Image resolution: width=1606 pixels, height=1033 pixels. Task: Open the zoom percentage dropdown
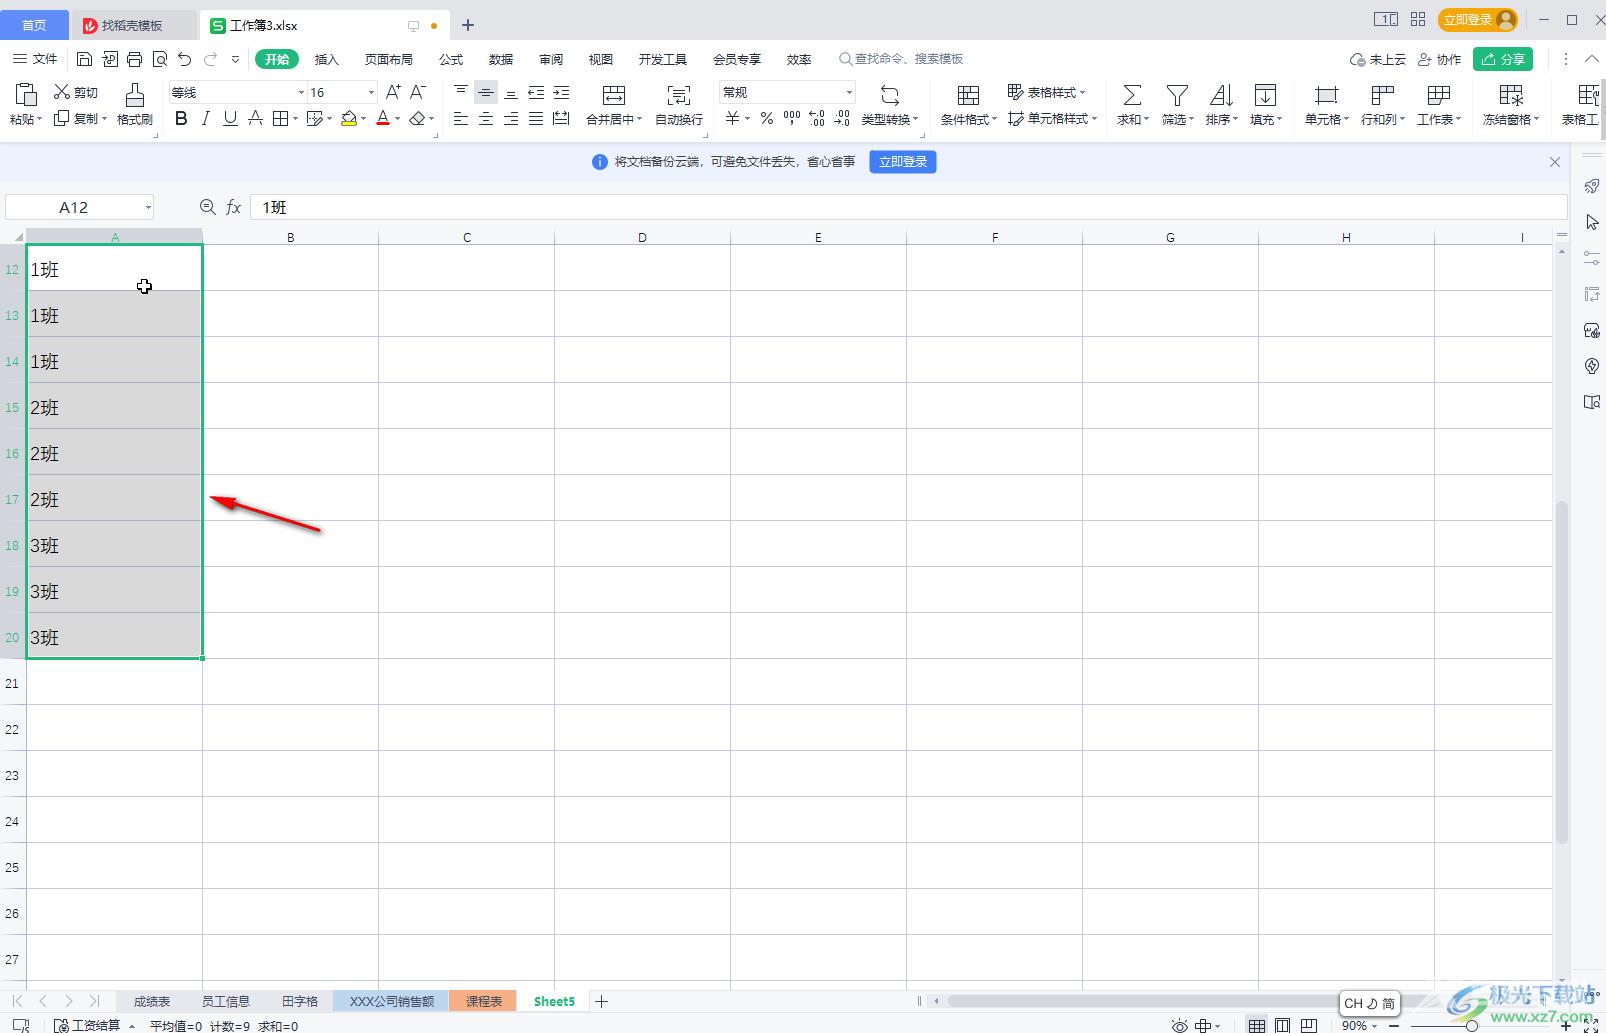coord(1374,1025)
